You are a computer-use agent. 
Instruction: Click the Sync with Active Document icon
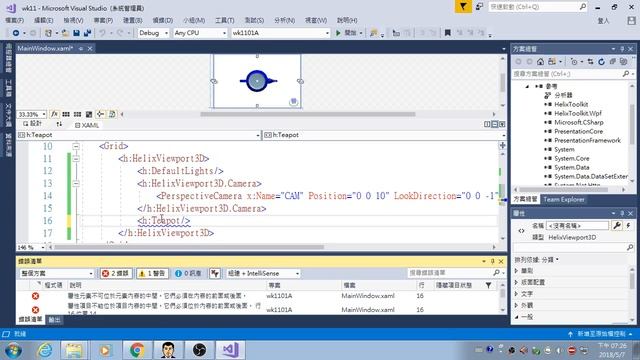(590, 62)
